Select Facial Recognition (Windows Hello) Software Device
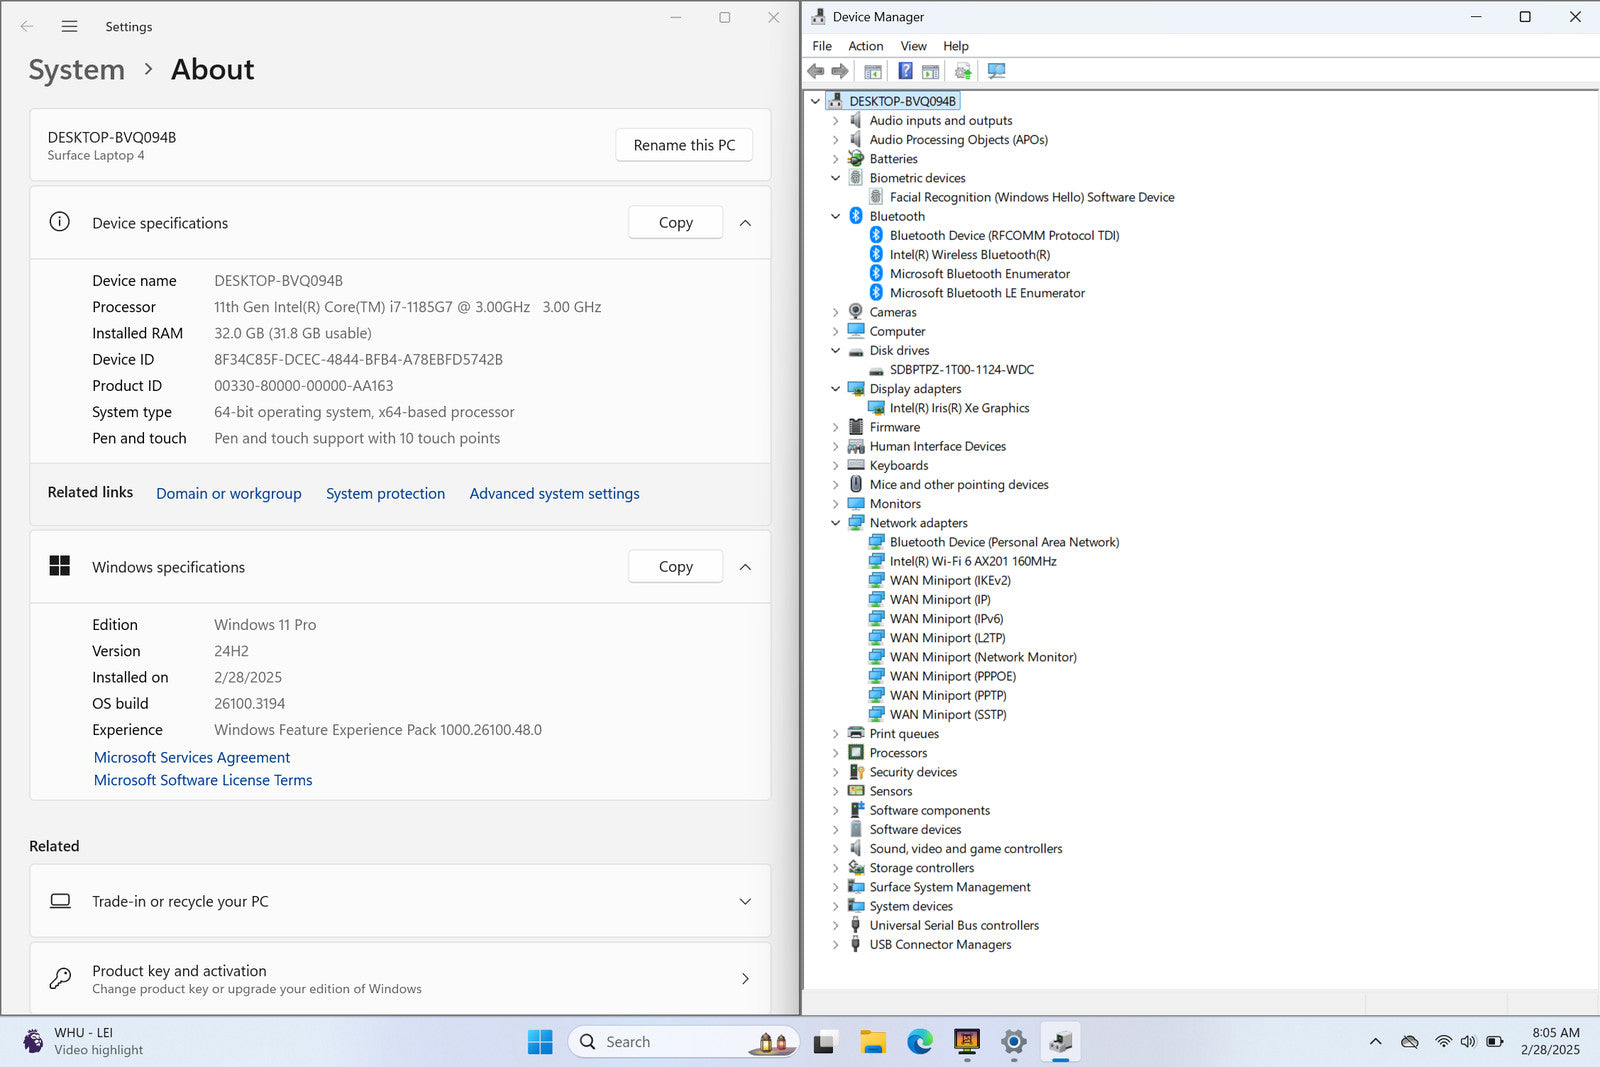This screenshot has height=1067, width=1600. [x=1032, y=197]
